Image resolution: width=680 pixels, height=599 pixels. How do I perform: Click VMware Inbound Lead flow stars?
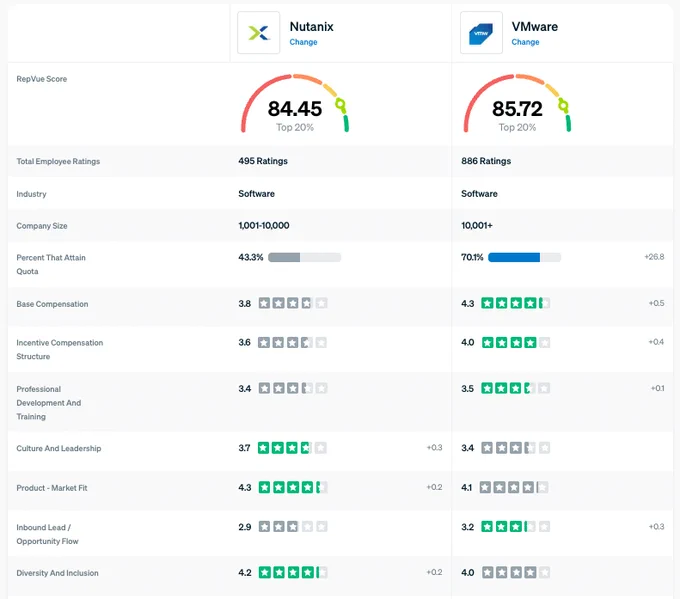516,527
